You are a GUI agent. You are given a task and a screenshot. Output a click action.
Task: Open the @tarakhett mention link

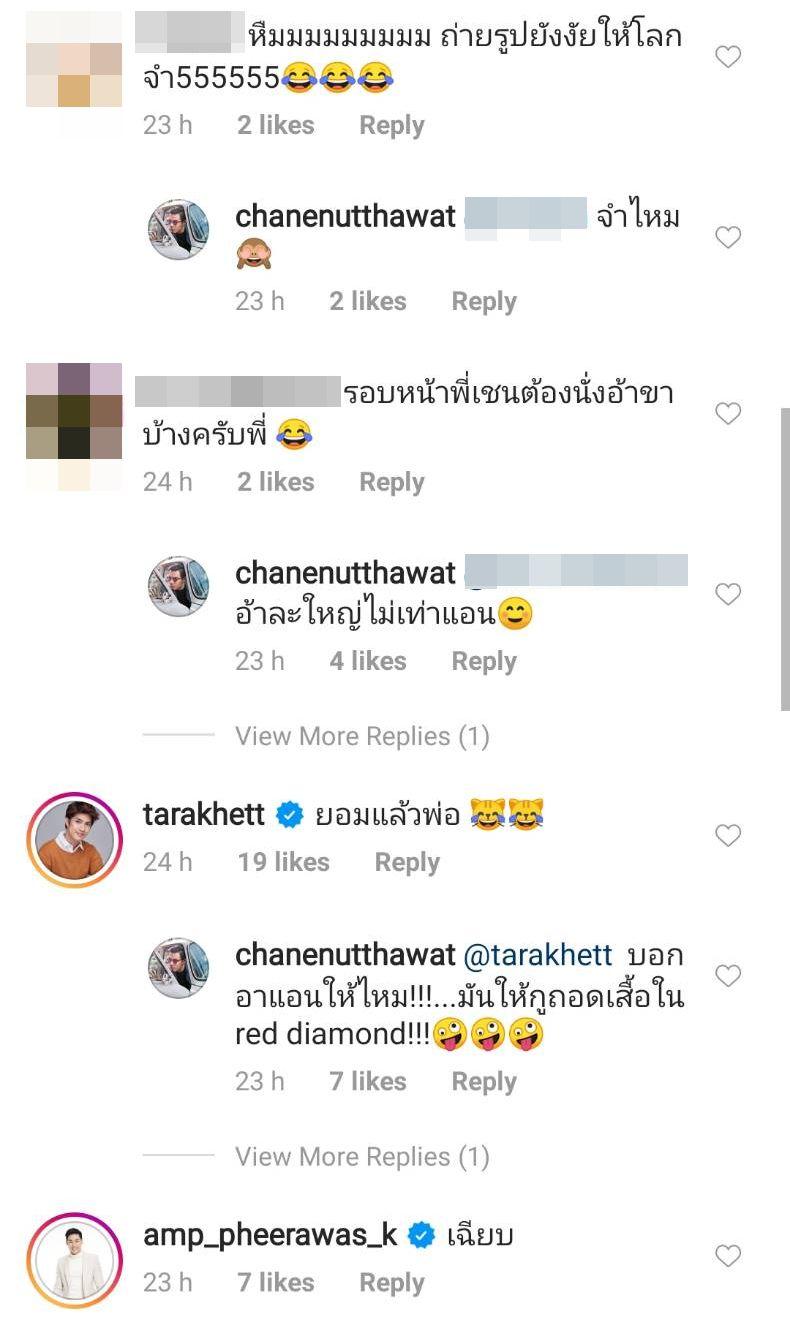pyautogui.click(x=539, y=955)
